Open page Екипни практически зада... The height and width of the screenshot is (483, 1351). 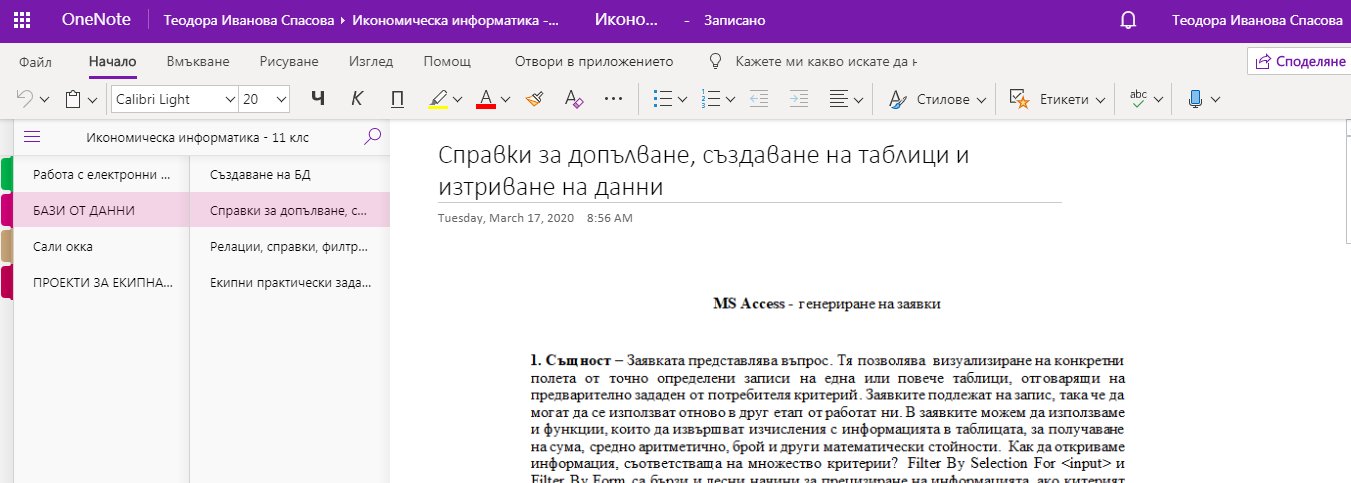pyautogui.click(x=290, y=283)
